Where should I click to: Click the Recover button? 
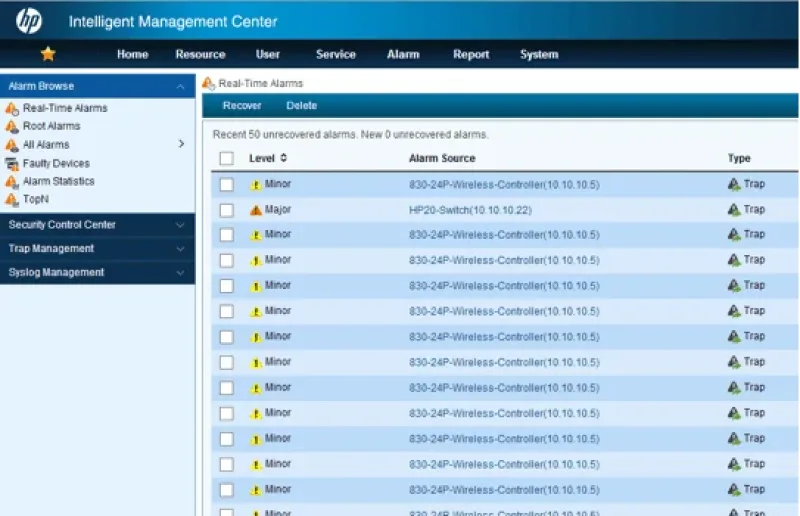[x=242, y=106]
